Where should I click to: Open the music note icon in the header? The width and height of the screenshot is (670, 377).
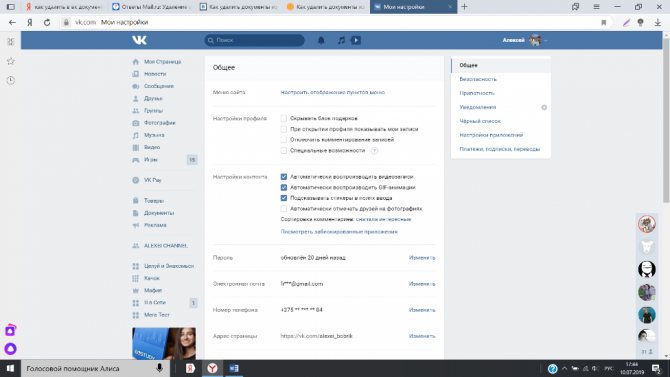(341, 40)
